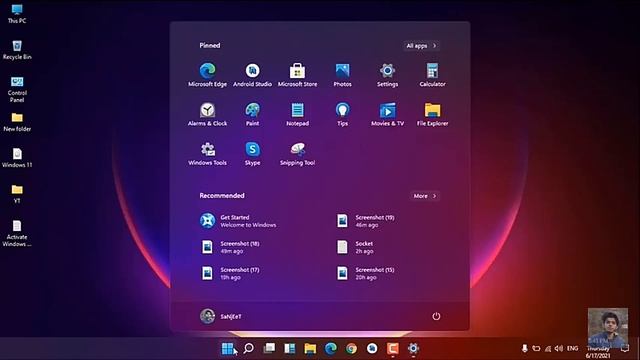
Task: Open Google Chrome on the taskbar
Action: [x=351, y=348]
